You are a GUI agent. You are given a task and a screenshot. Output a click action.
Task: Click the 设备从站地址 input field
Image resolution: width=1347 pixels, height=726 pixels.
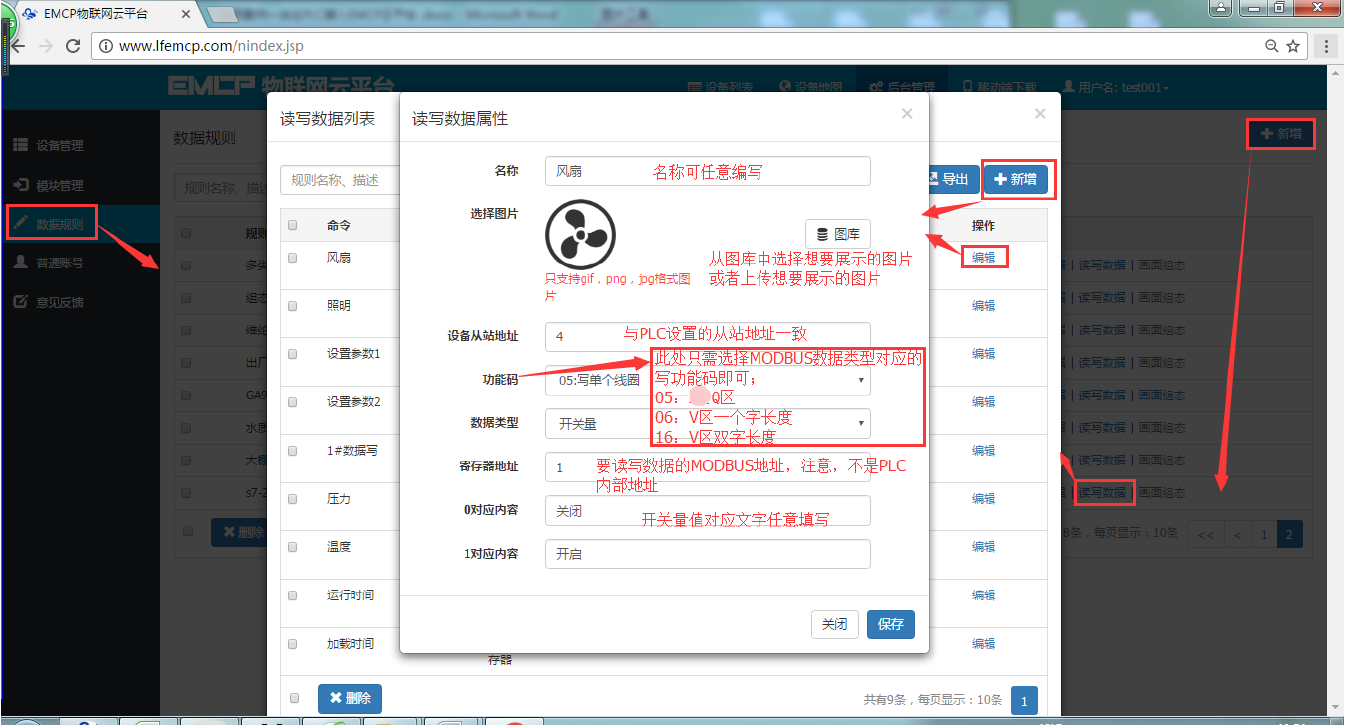(x=707, y=337)
